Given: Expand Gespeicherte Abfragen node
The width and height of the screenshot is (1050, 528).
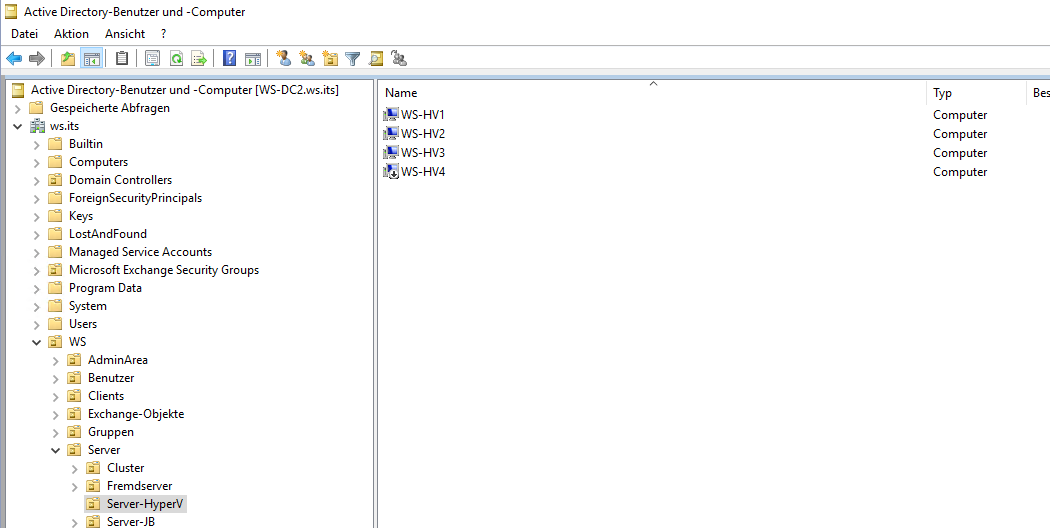Looking at the screenshot, I should (x=17, y=109).
